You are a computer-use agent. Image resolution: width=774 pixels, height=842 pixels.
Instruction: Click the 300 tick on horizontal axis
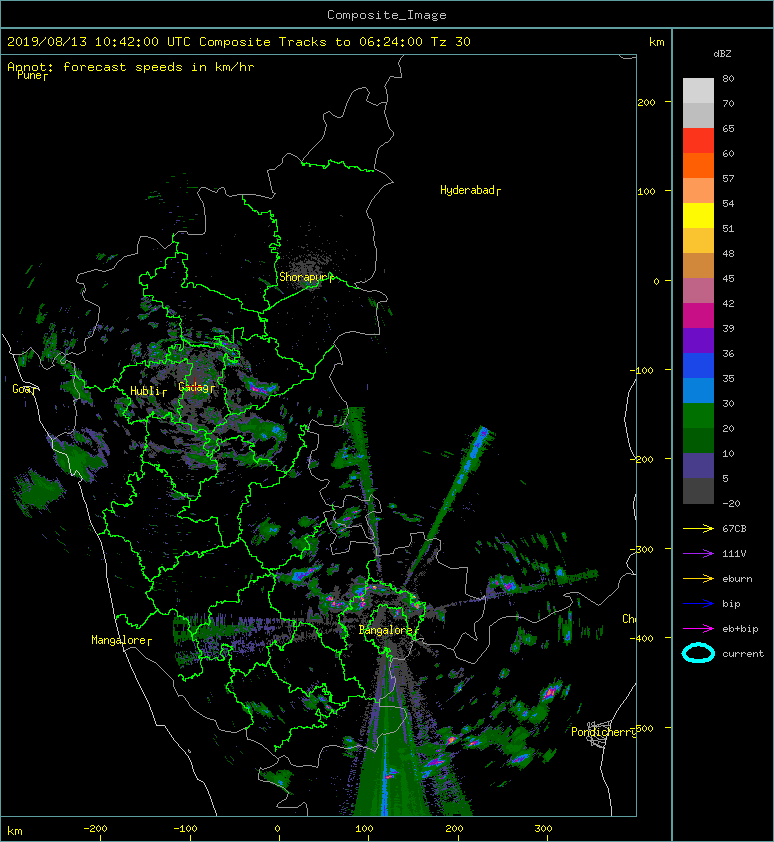pos(543,829)
